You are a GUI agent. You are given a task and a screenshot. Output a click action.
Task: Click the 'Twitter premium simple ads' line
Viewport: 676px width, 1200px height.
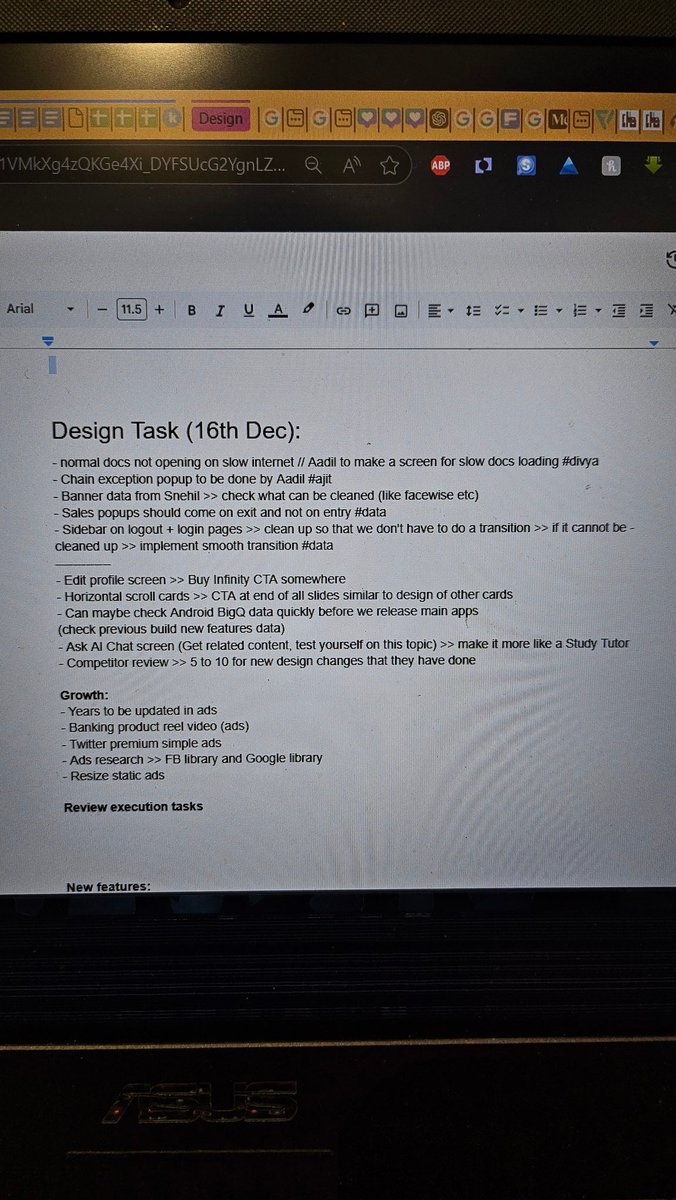[141, 744]
